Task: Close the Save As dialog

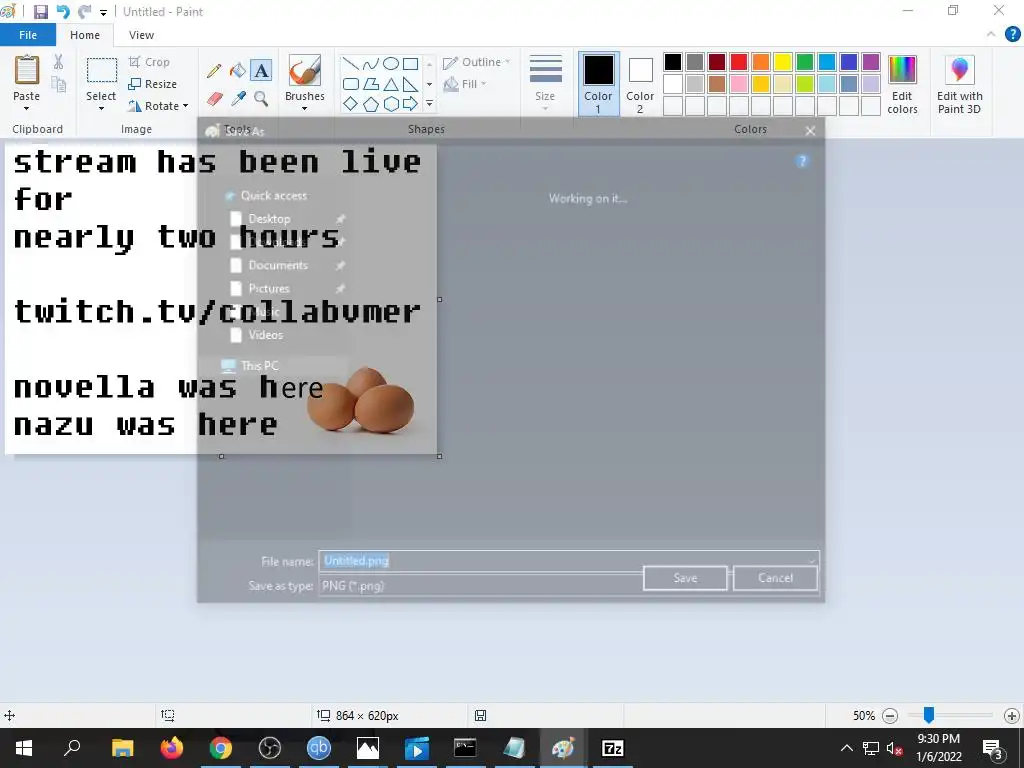Action: coord(810,131)
